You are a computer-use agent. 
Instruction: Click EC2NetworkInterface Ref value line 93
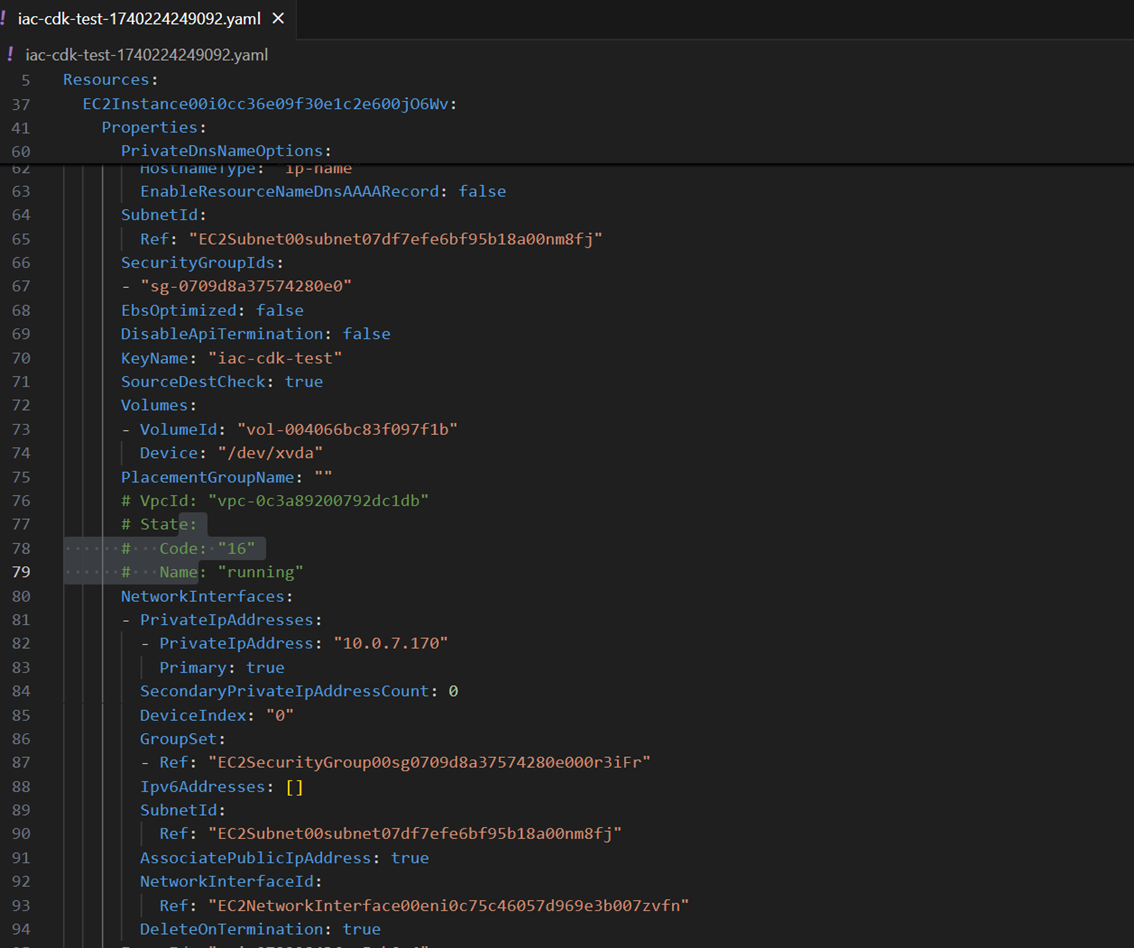(448, 905)
